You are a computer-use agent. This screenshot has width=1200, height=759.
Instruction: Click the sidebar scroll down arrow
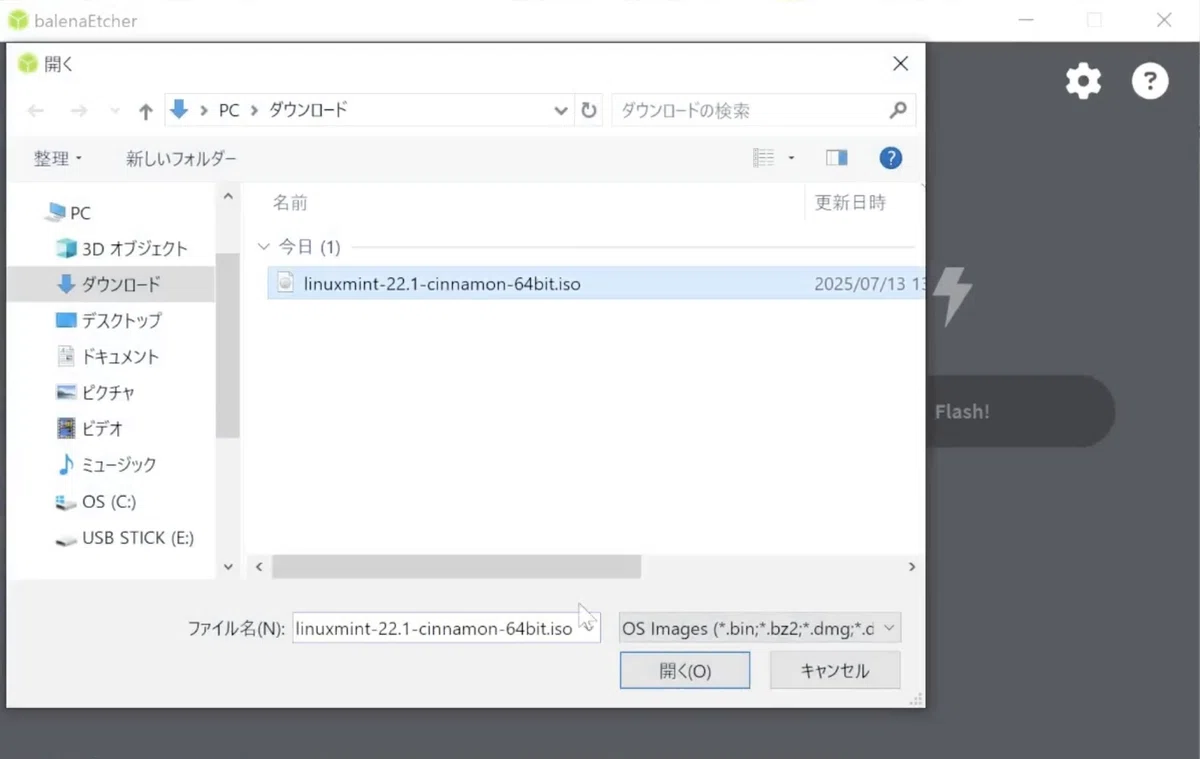pyautogui.click(x=228, y=566)
